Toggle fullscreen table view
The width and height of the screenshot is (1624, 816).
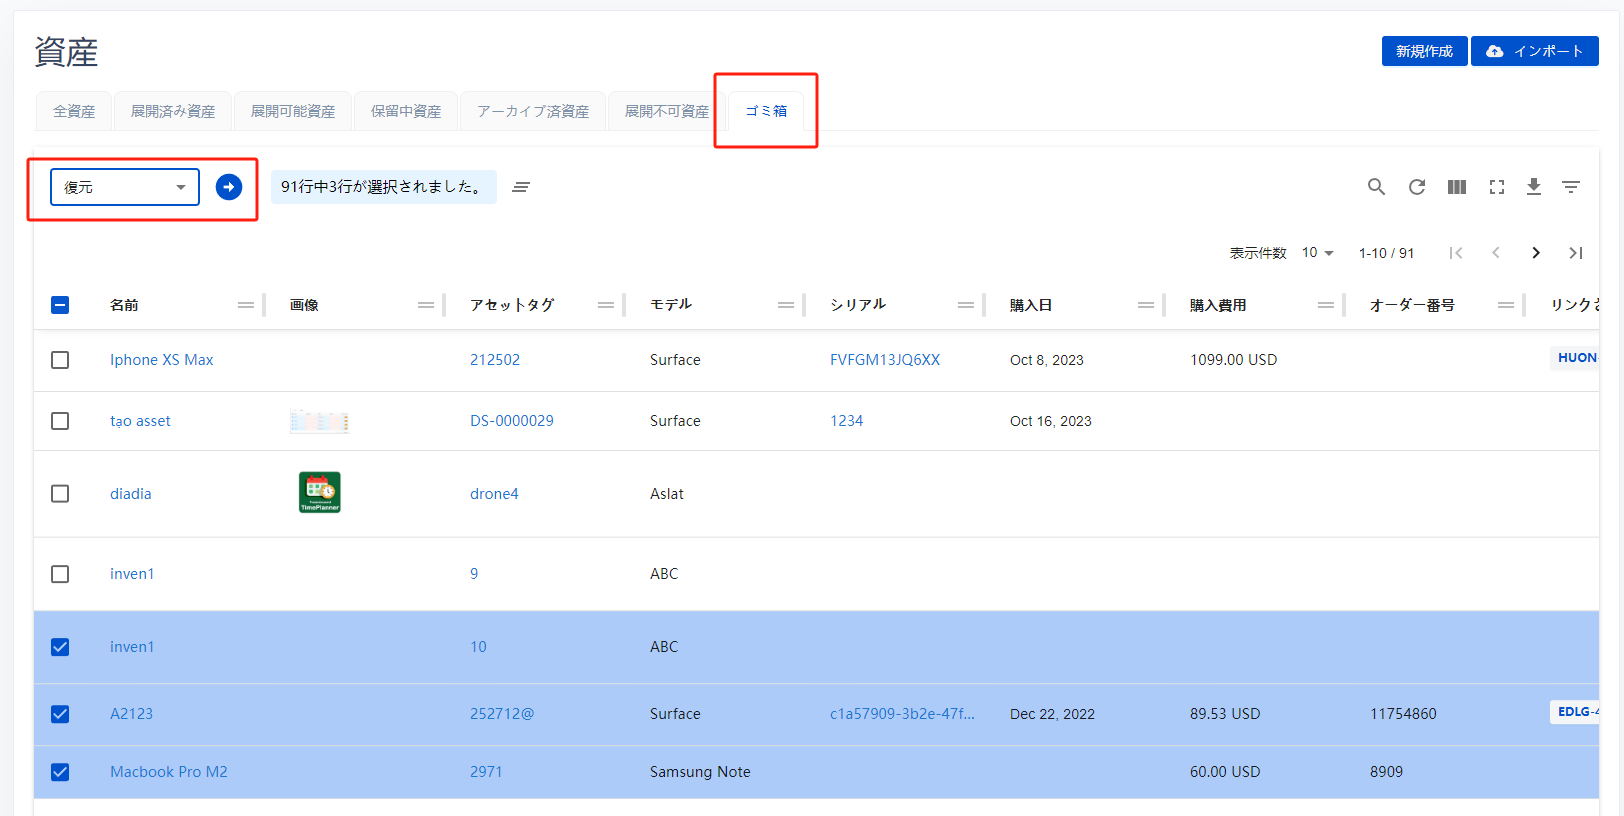click(x=1497, y=187)
